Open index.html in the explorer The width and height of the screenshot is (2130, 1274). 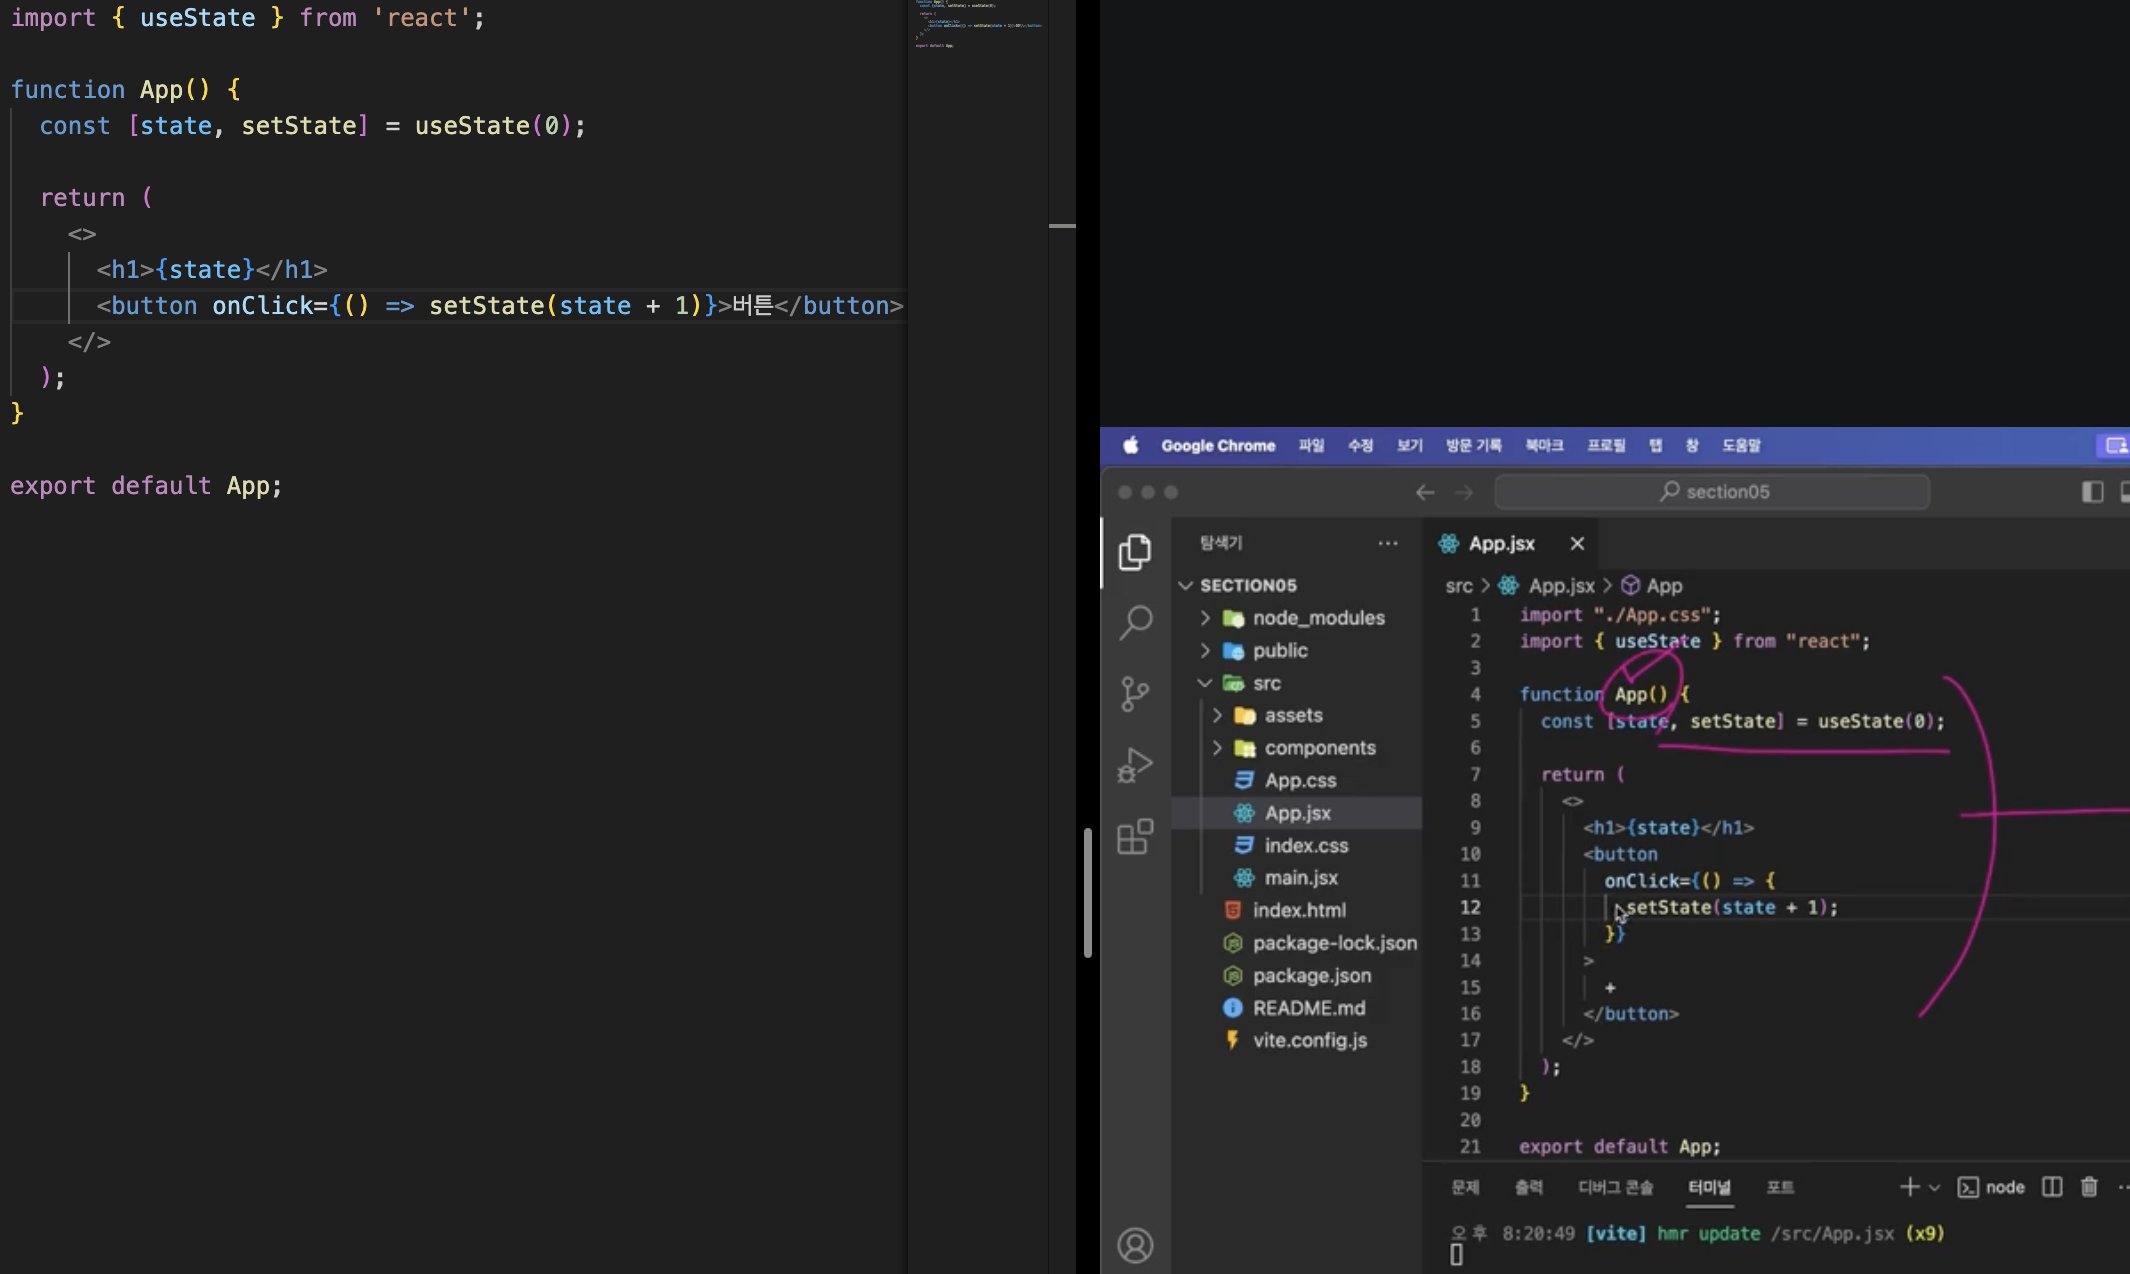(1299, 910)
